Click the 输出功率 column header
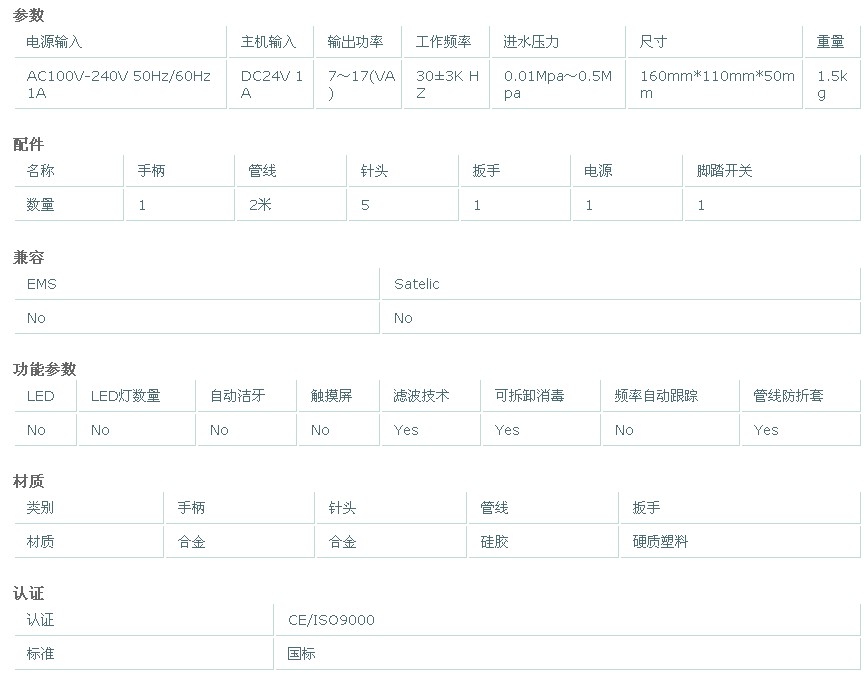Image resolution: width=867 pixels, height=675 pixels. (x=355, y=42)
